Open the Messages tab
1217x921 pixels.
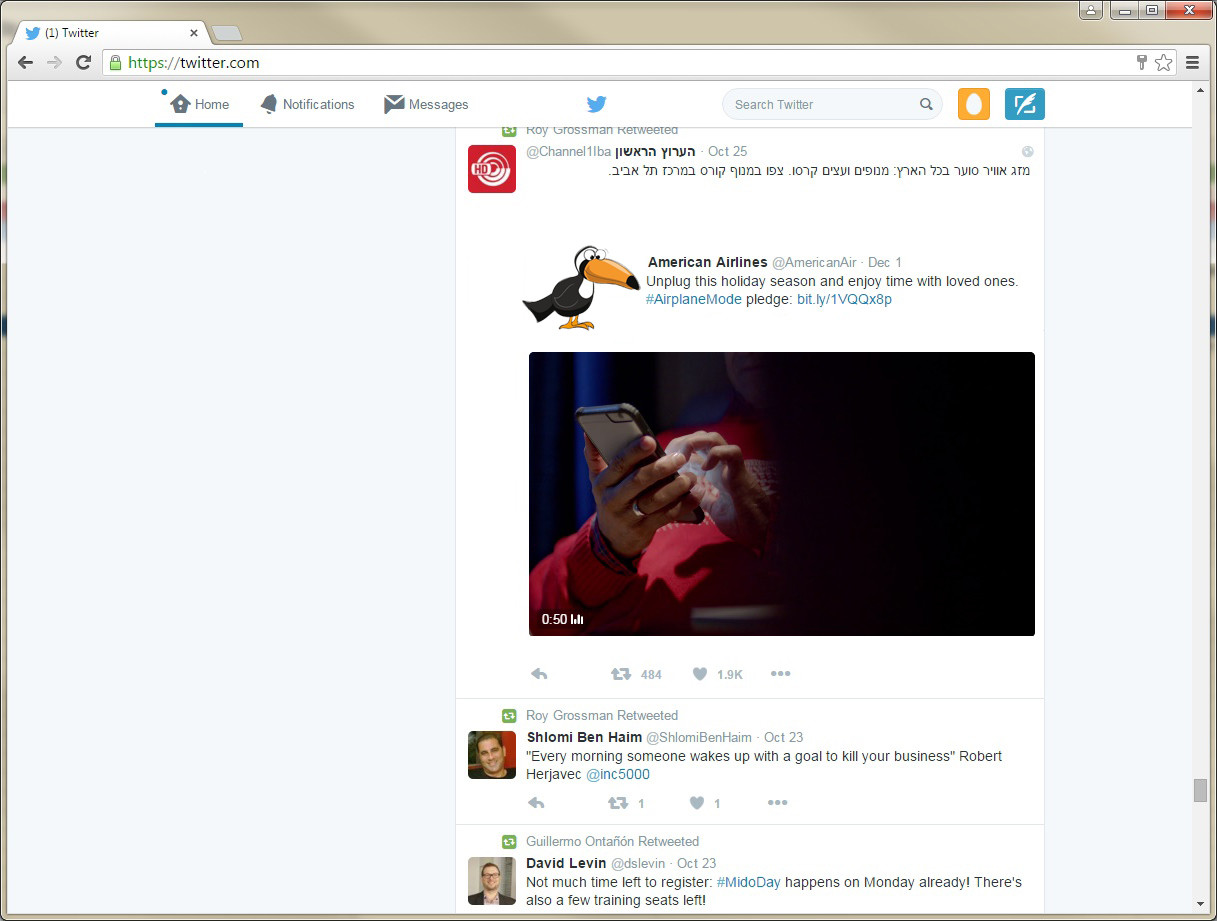coord(427,104)
